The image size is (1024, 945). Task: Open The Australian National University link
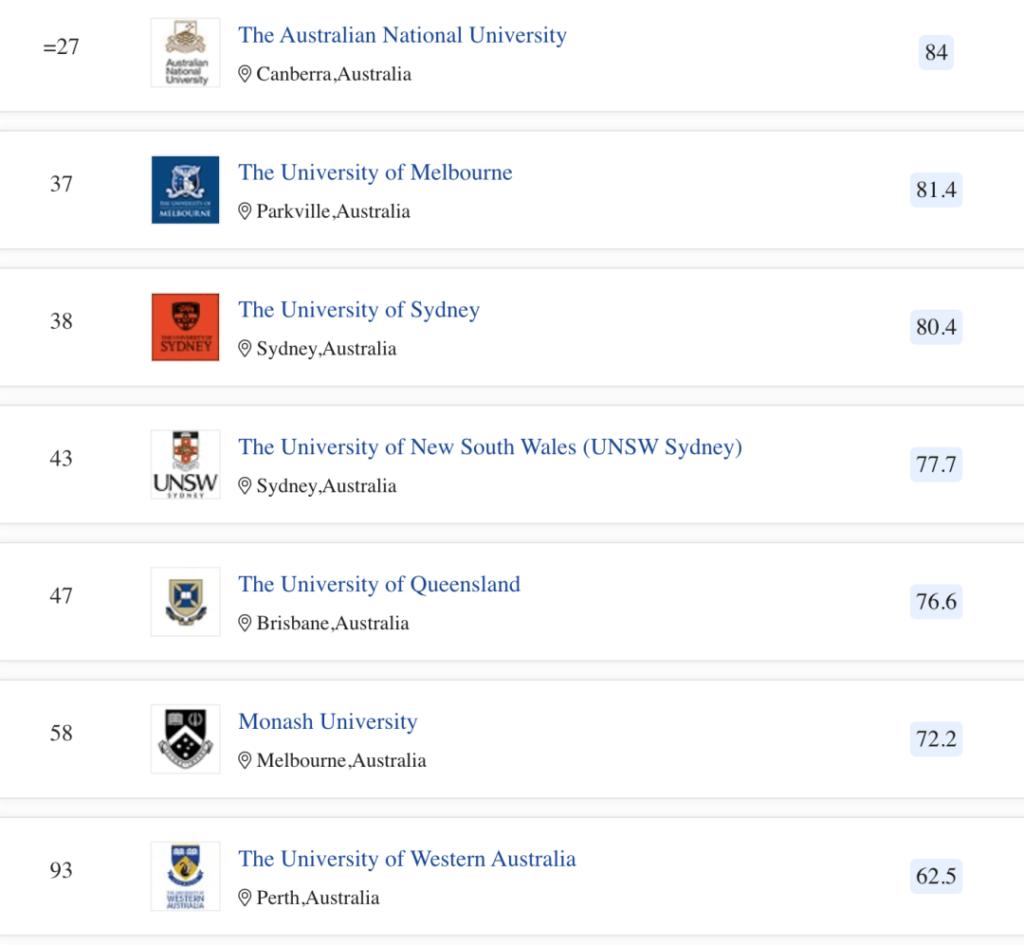(402, 36)
